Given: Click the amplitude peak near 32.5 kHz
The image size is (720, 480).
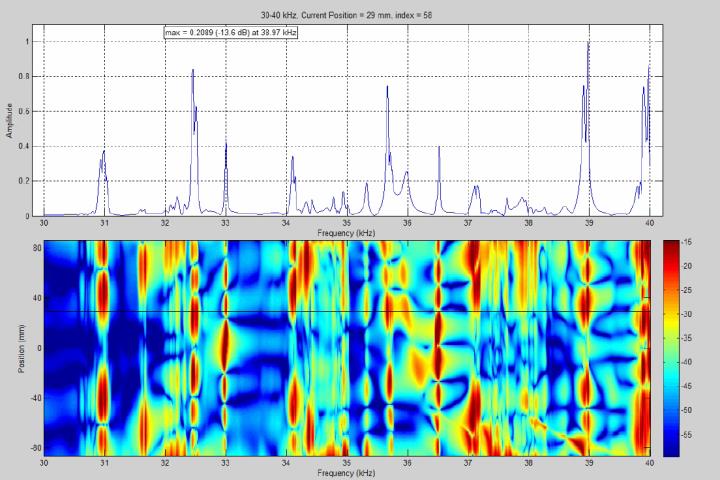Looking at the screenshot, I should click(193, 71).
